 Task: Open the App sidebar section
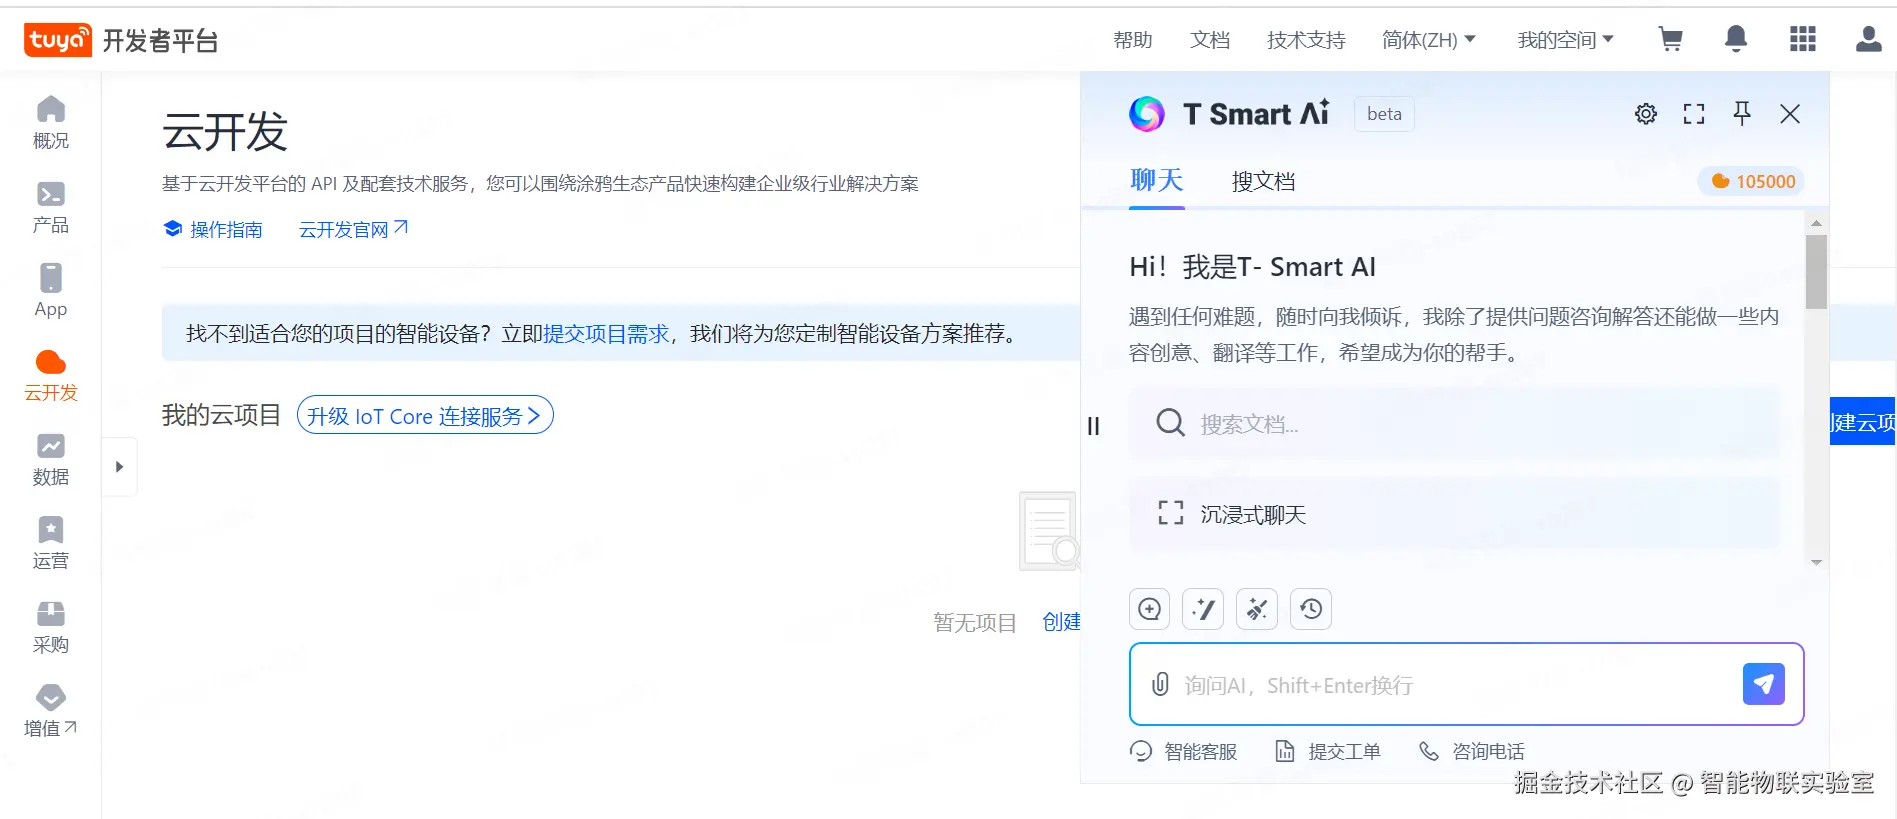coord(50,291)
